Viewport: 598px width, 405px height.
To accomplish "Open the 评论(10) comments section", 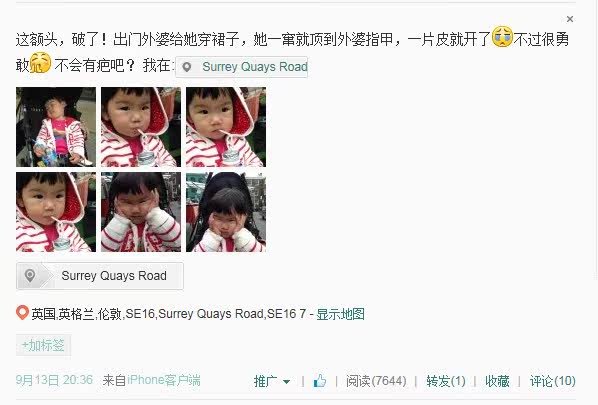I will 552,381.
